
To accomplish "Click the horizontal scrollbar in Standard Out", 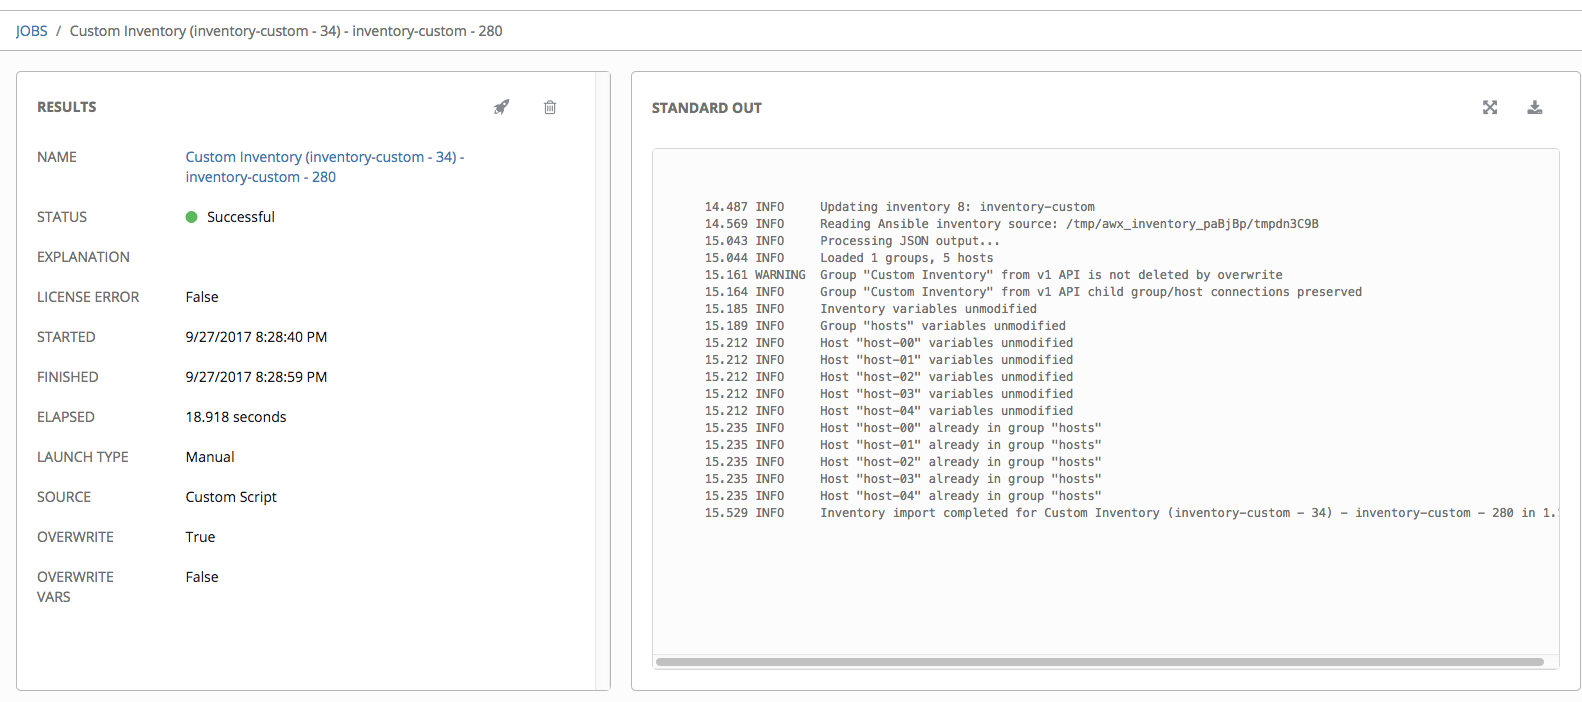I will (1100, 662).
